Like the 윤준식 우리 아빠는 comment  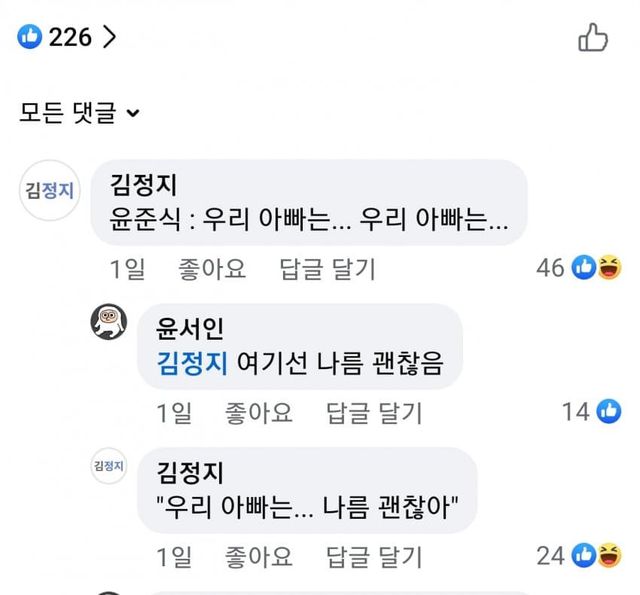[211, 269]
